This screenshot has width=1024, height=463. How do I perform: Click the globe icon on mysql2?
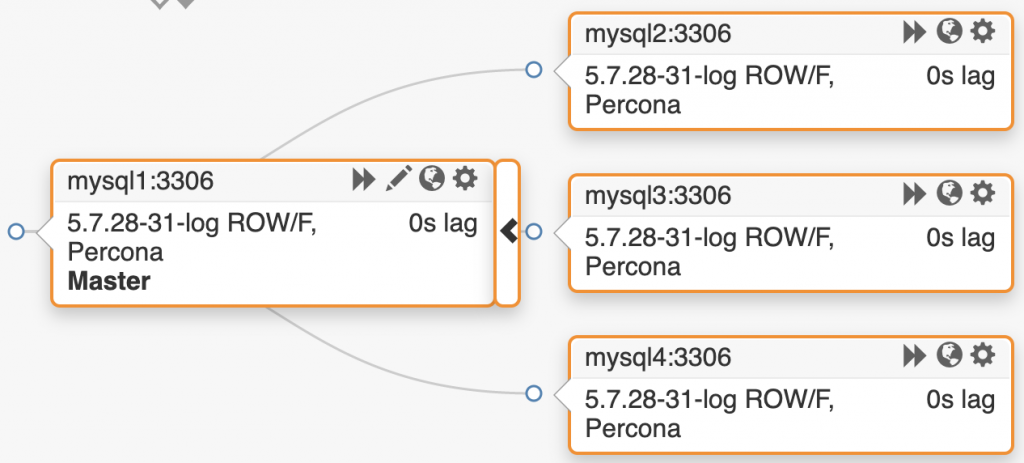(x=949, y=32)
